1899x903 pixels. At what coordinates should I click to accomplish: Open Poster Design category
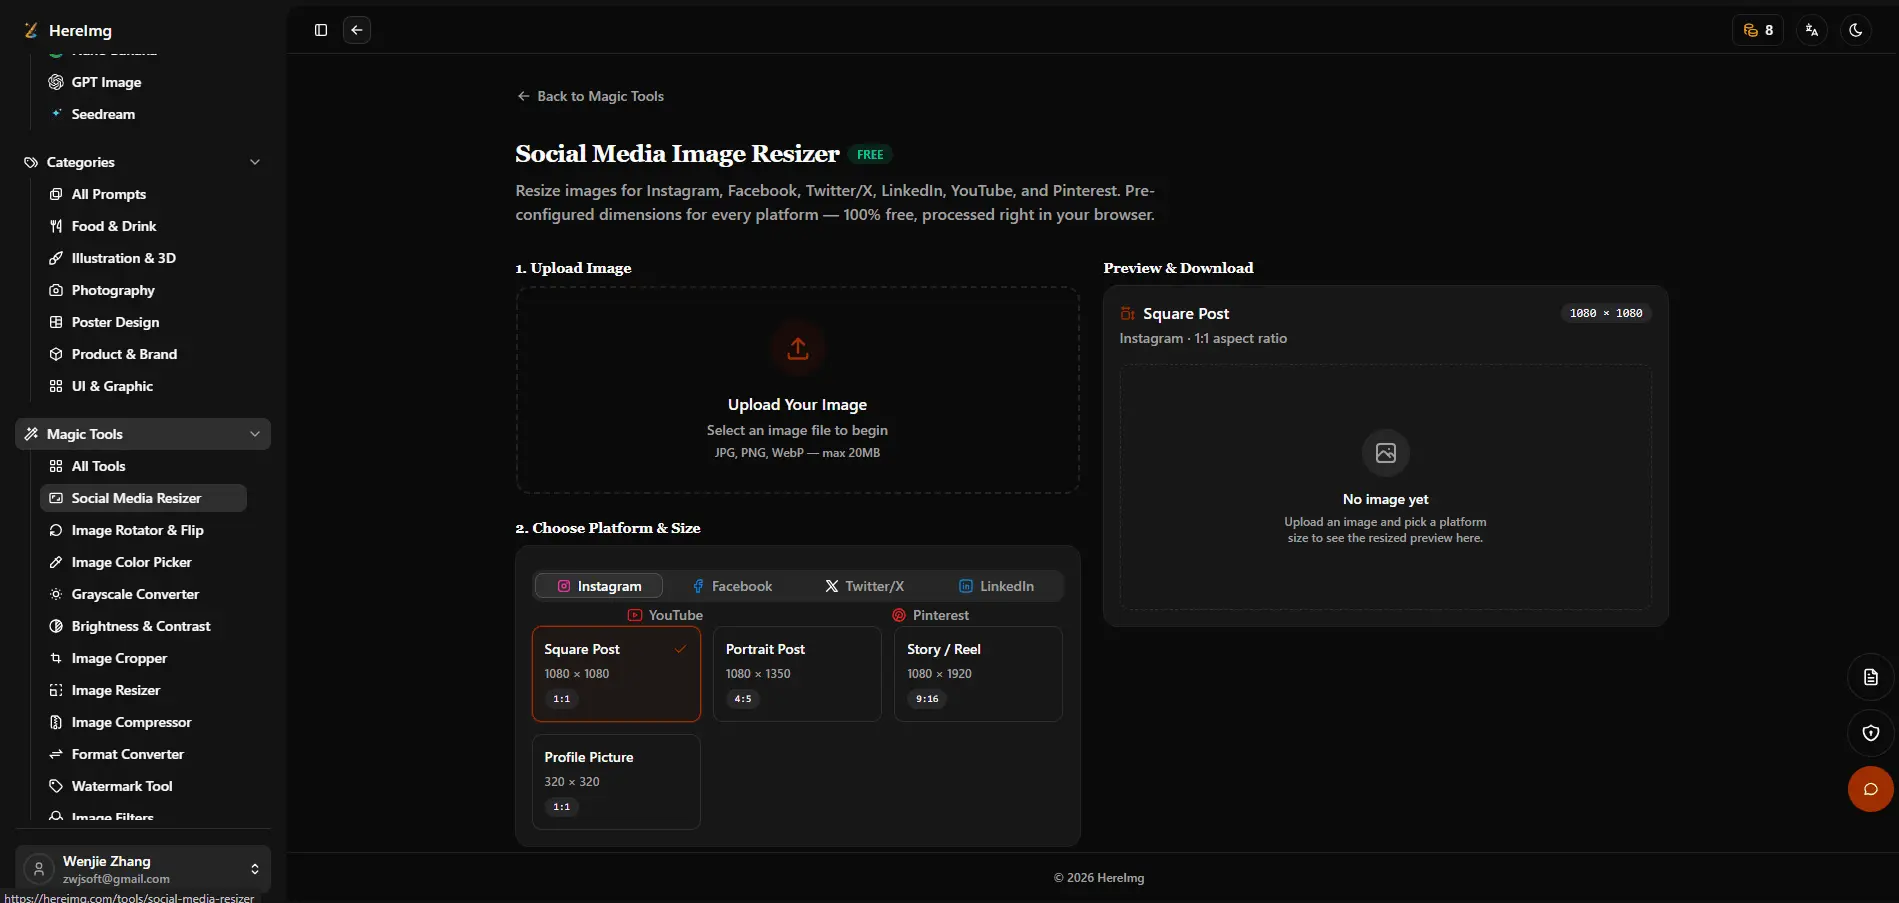tap(143, 322)
